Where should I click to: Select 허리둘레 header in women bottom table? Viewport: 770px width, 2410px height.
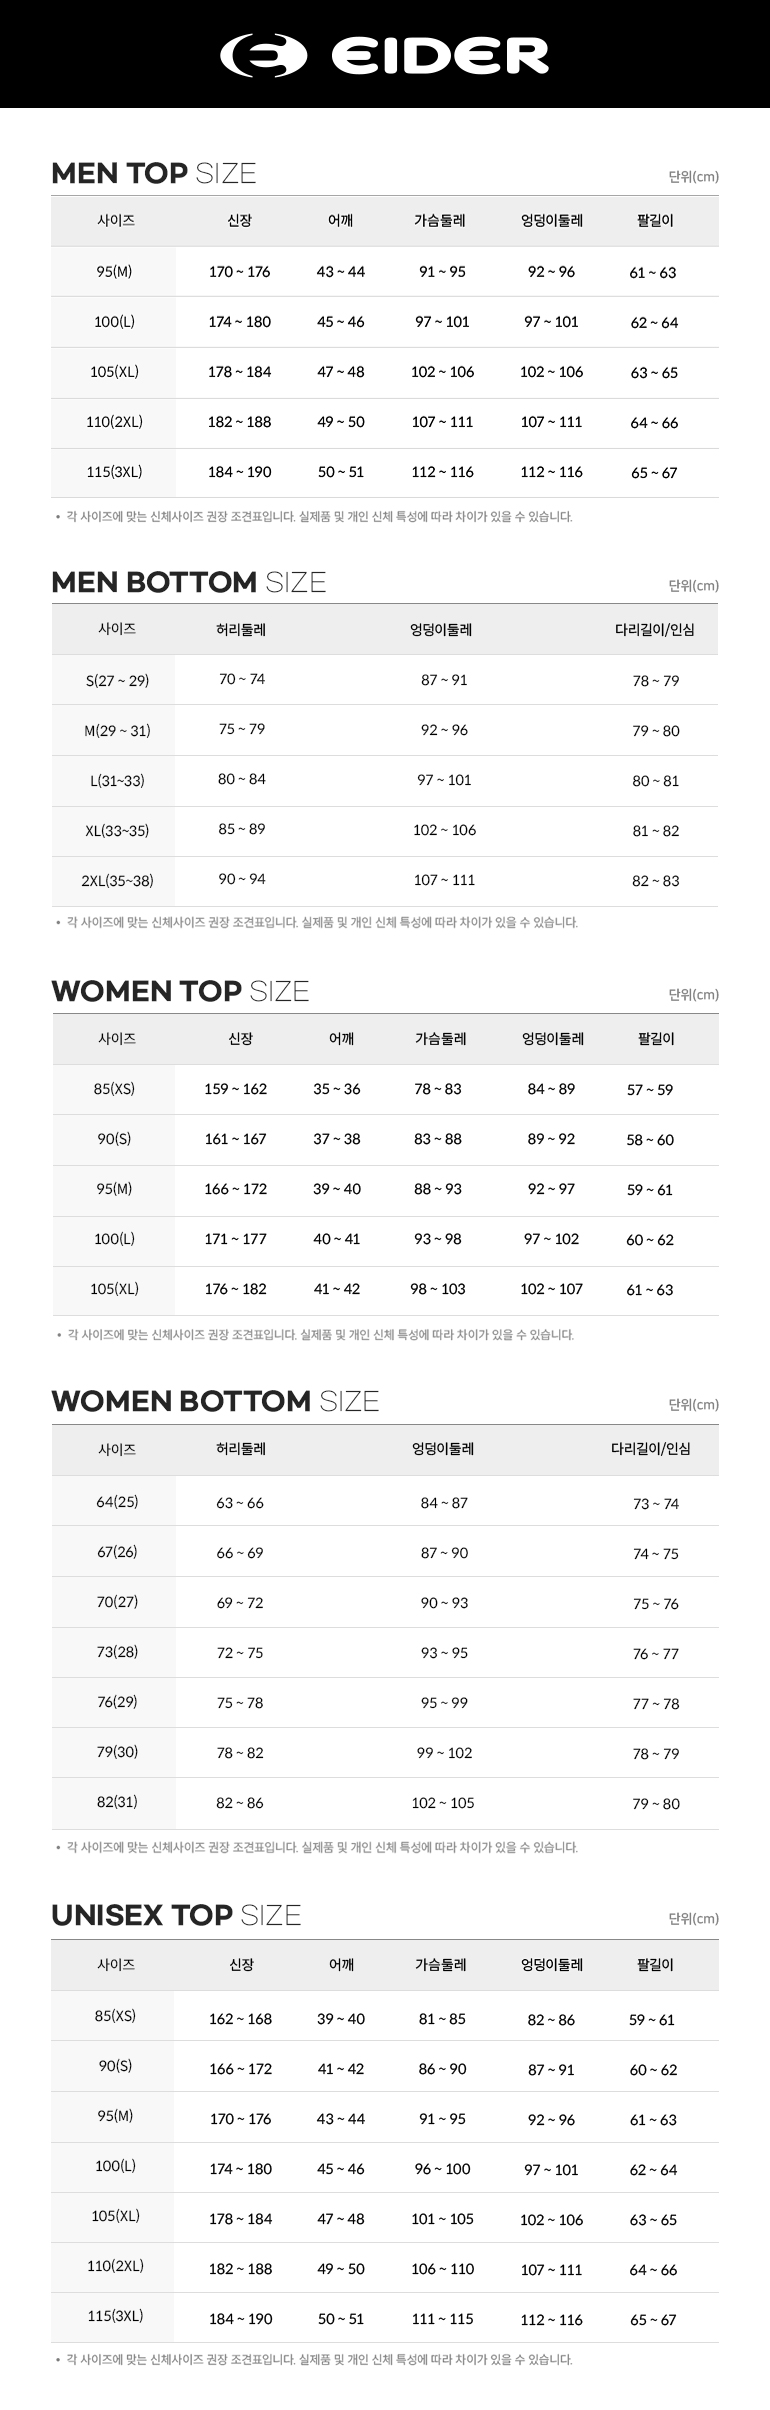pos(241,1449)
